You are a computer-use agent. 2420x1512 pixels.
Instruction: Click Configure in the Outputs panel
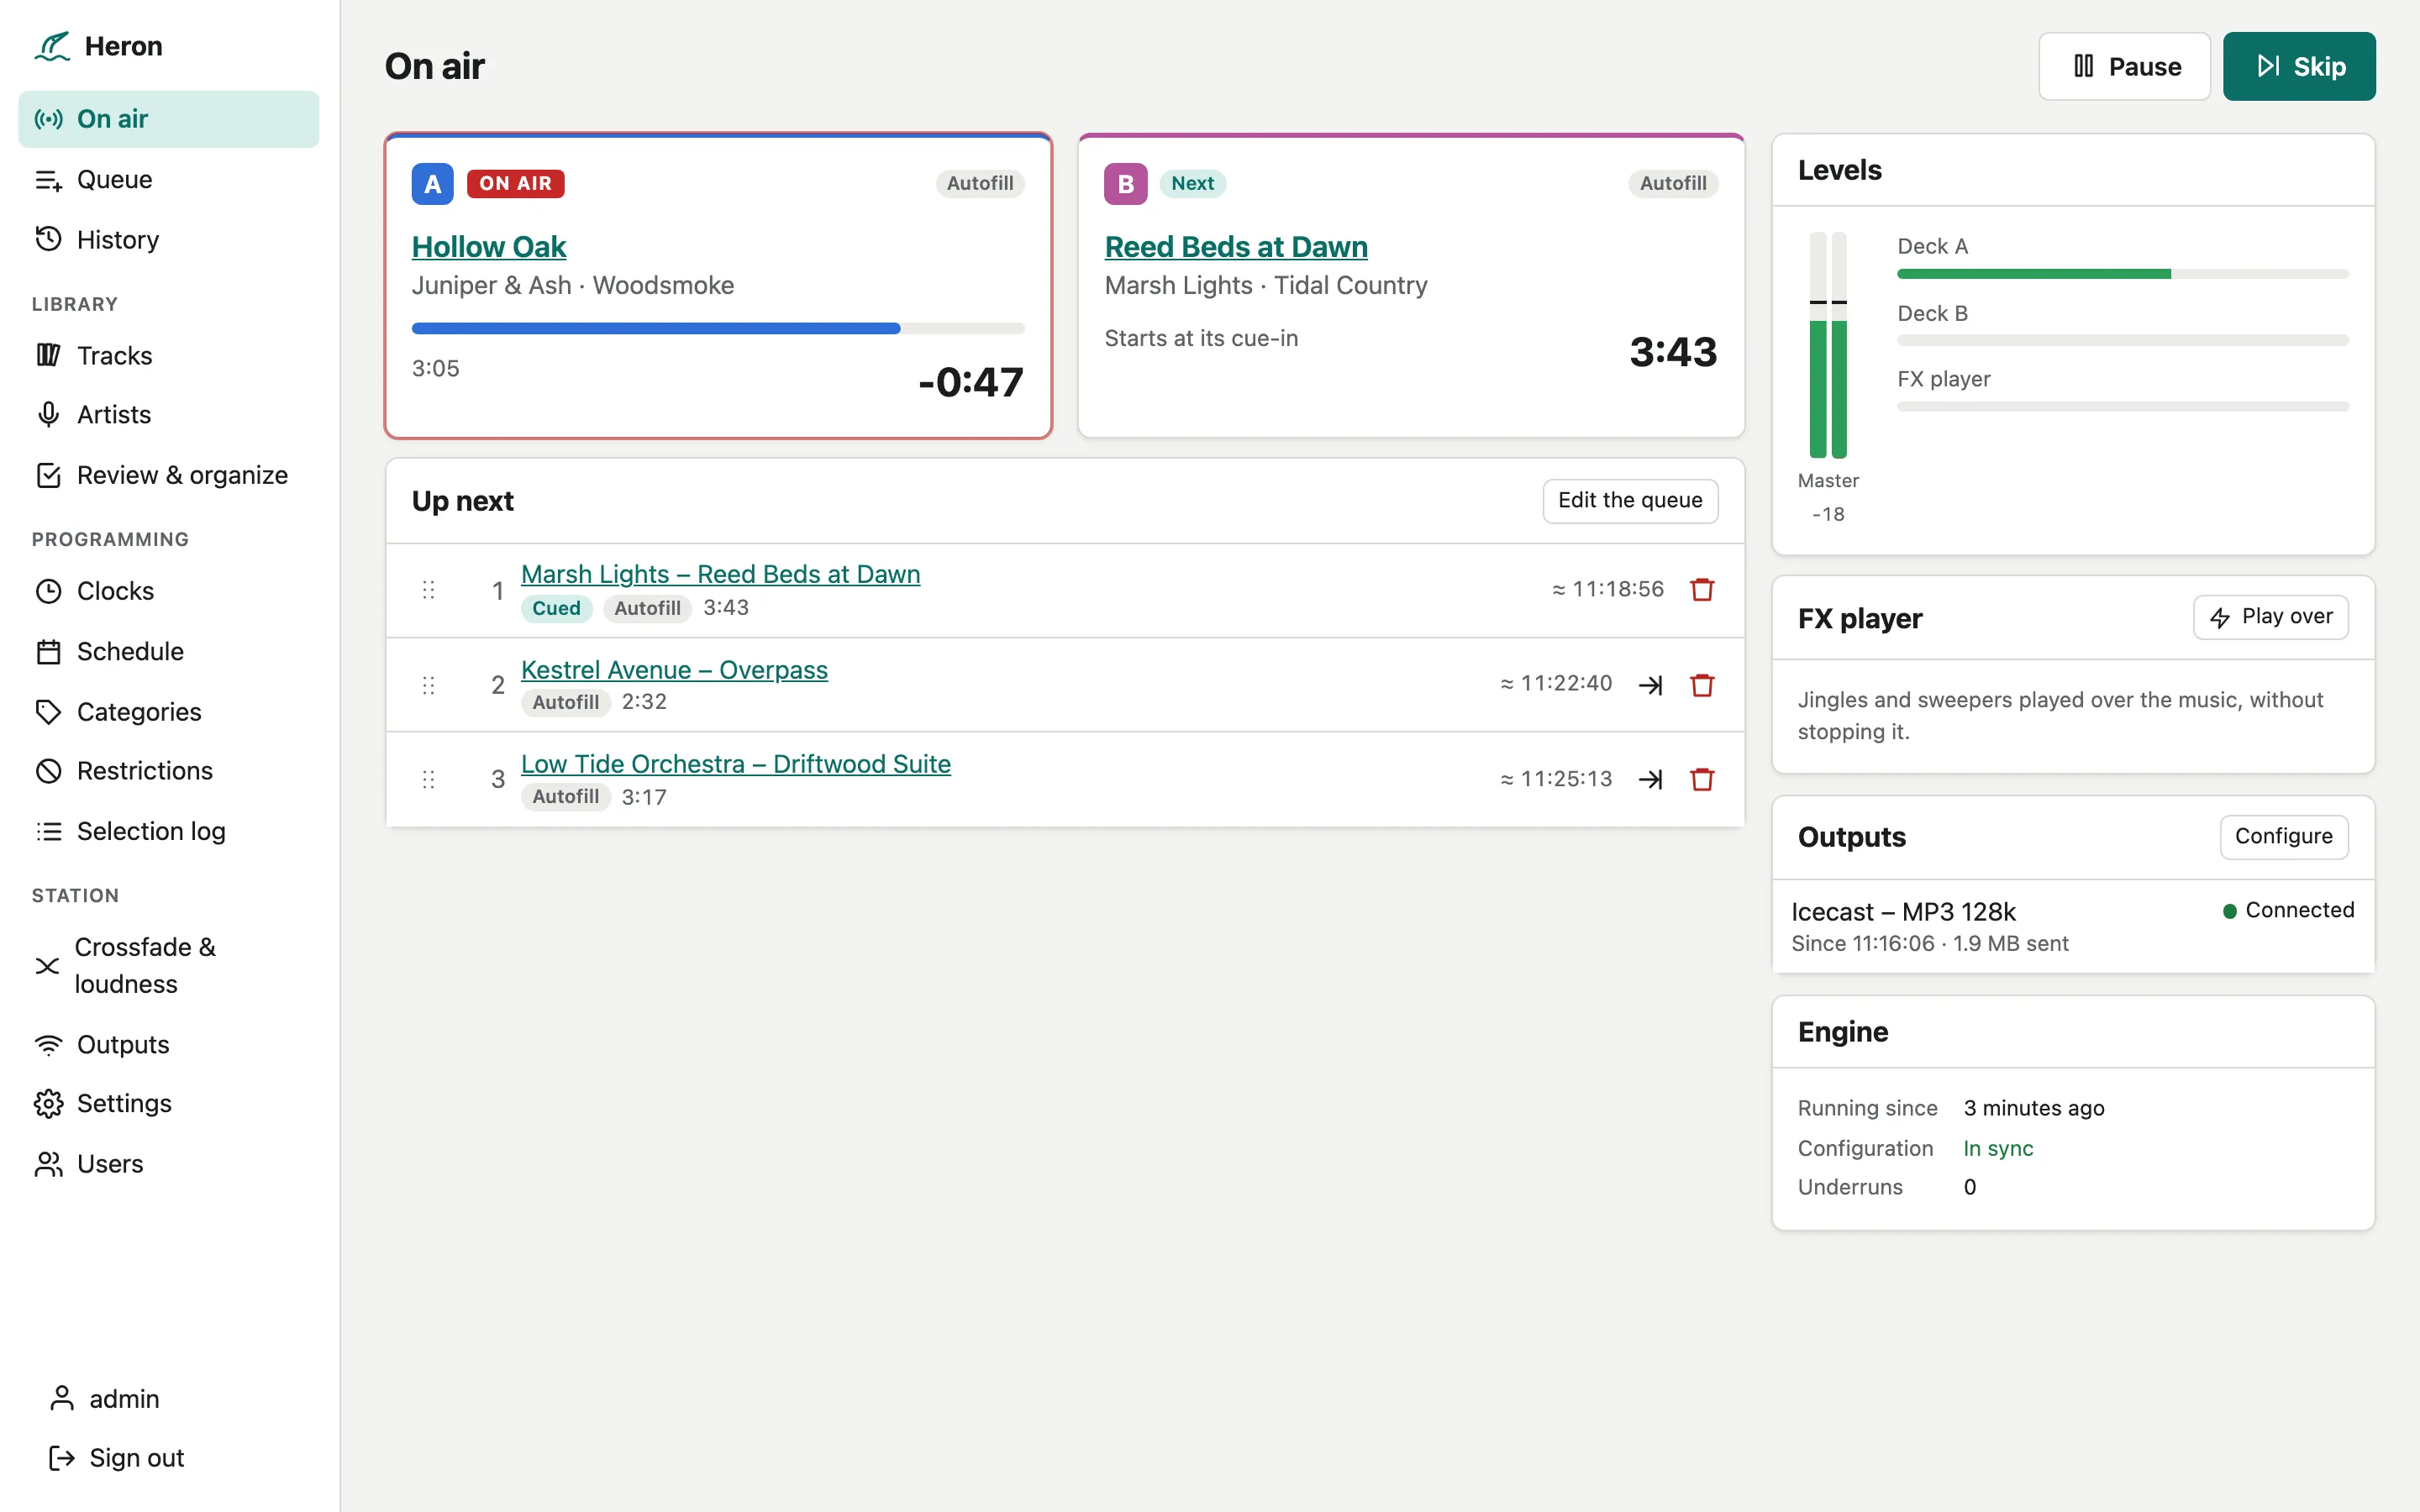[2283, 836]
